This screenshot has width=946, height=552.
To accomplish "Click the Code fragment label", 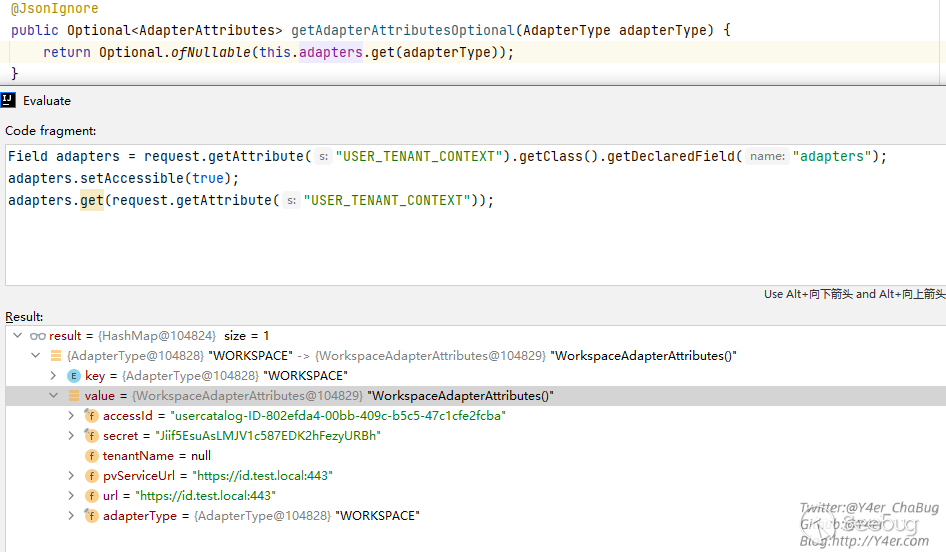I will [x=51, y=130].
